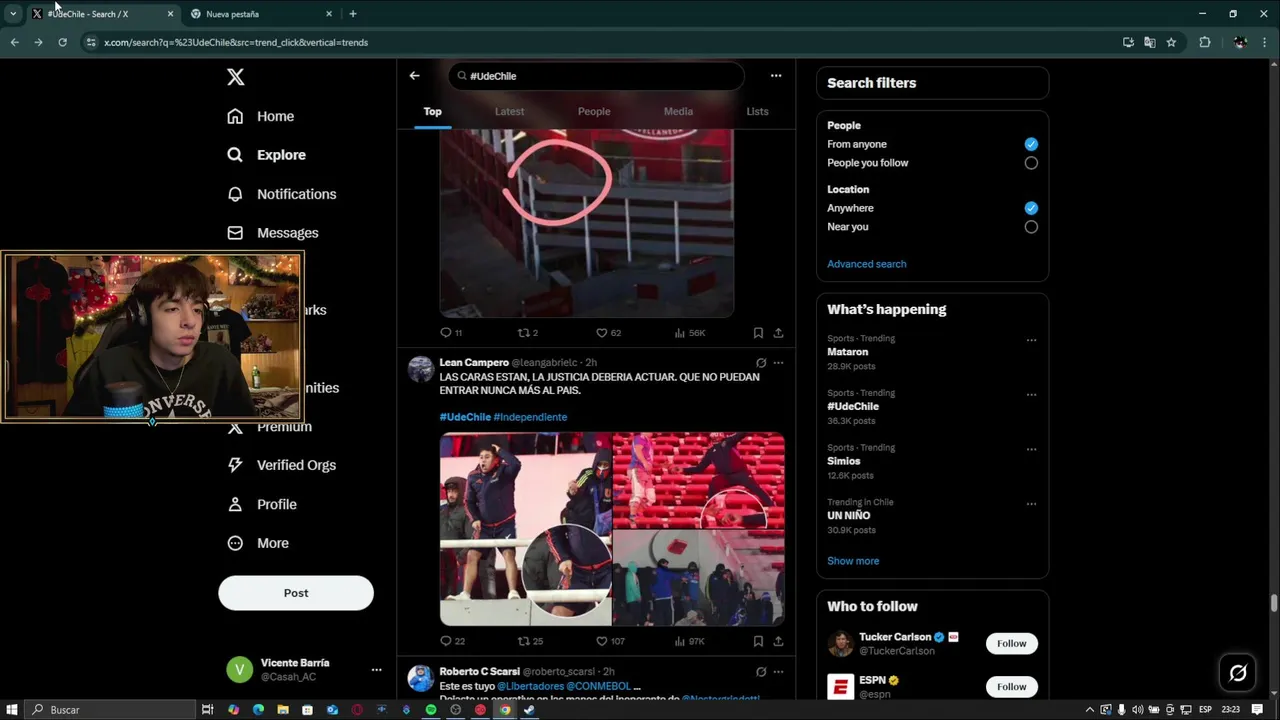Open Profile in the sidebar

[x=262, y=504]
